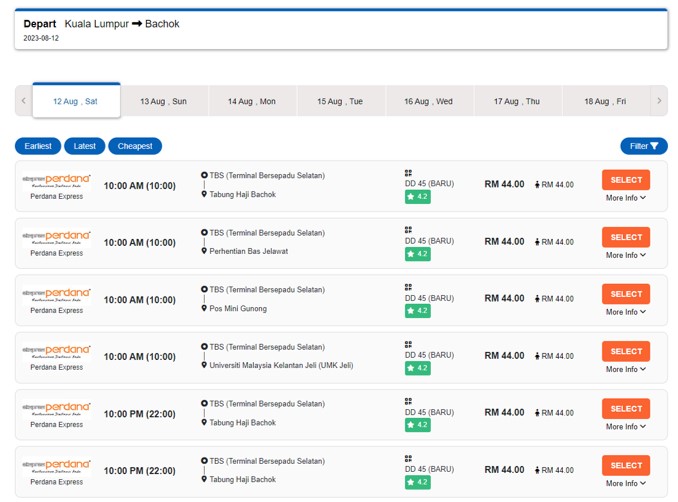Sort results by Cheapest
Screen dimensions: 678x502
pyautogui.click(x=135, y=146)
